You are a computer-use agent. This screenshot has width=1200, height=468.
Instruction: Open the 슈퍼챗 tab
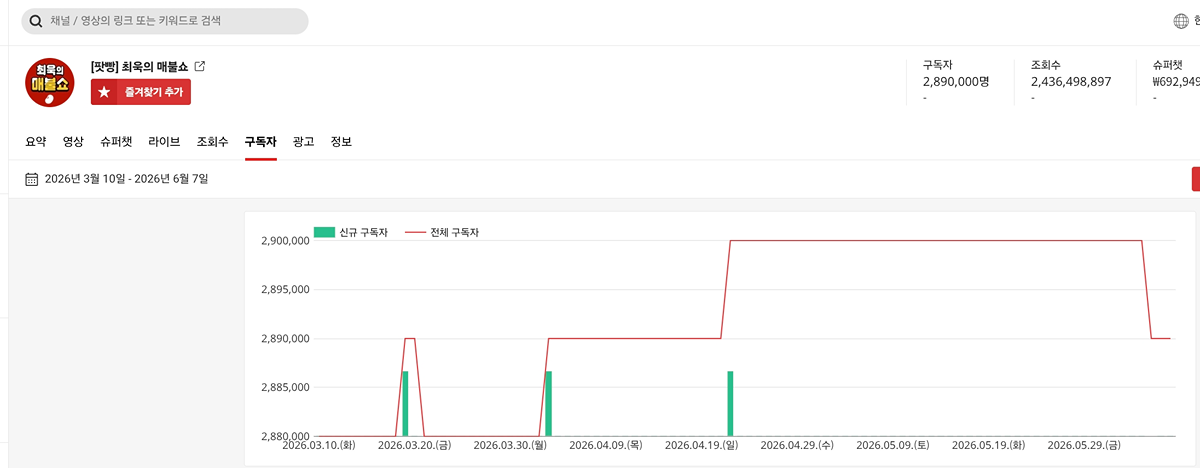pyautogui.click(x=116, y=142)
